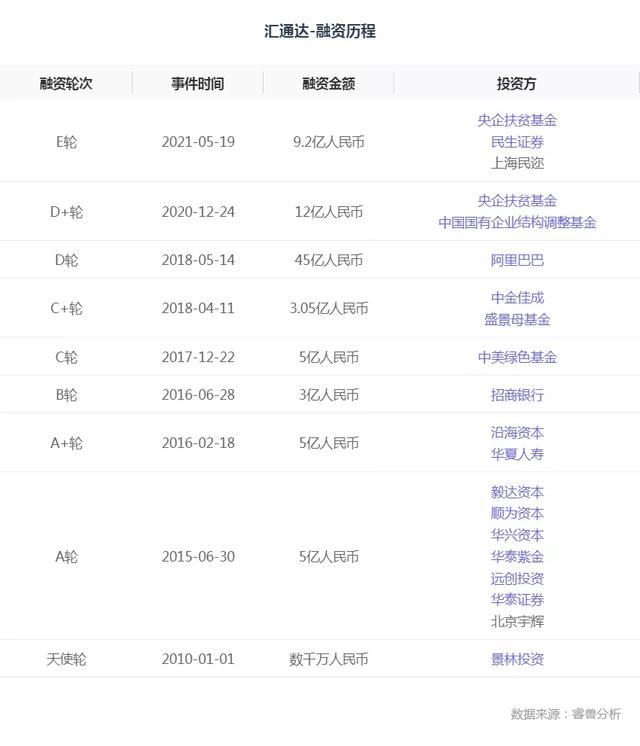
Task: Open the 招商银行 investor link
Action: pos(517,395)
